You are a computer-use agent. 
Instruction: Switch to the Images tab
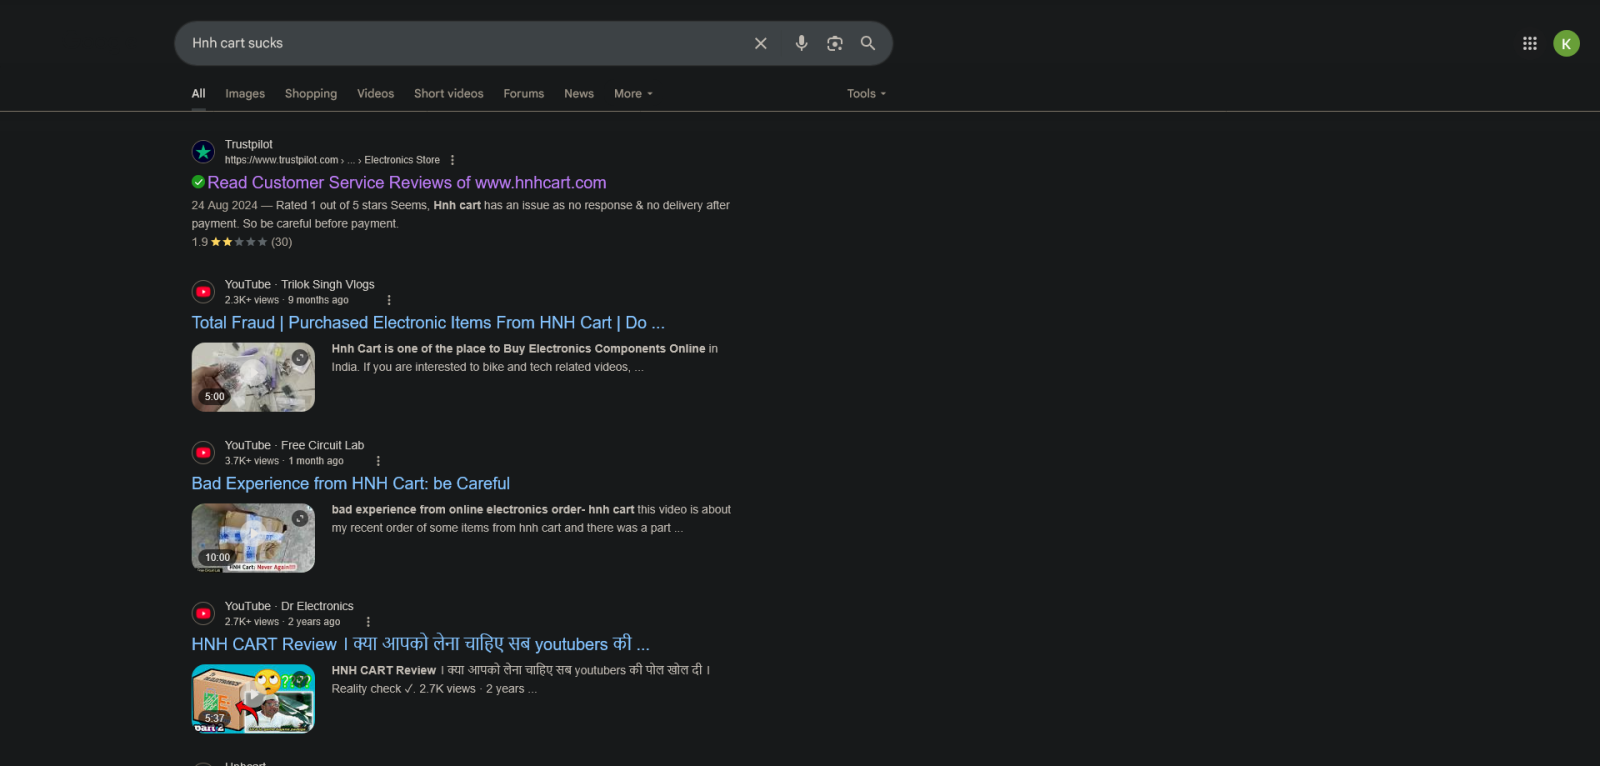point(245,93)
